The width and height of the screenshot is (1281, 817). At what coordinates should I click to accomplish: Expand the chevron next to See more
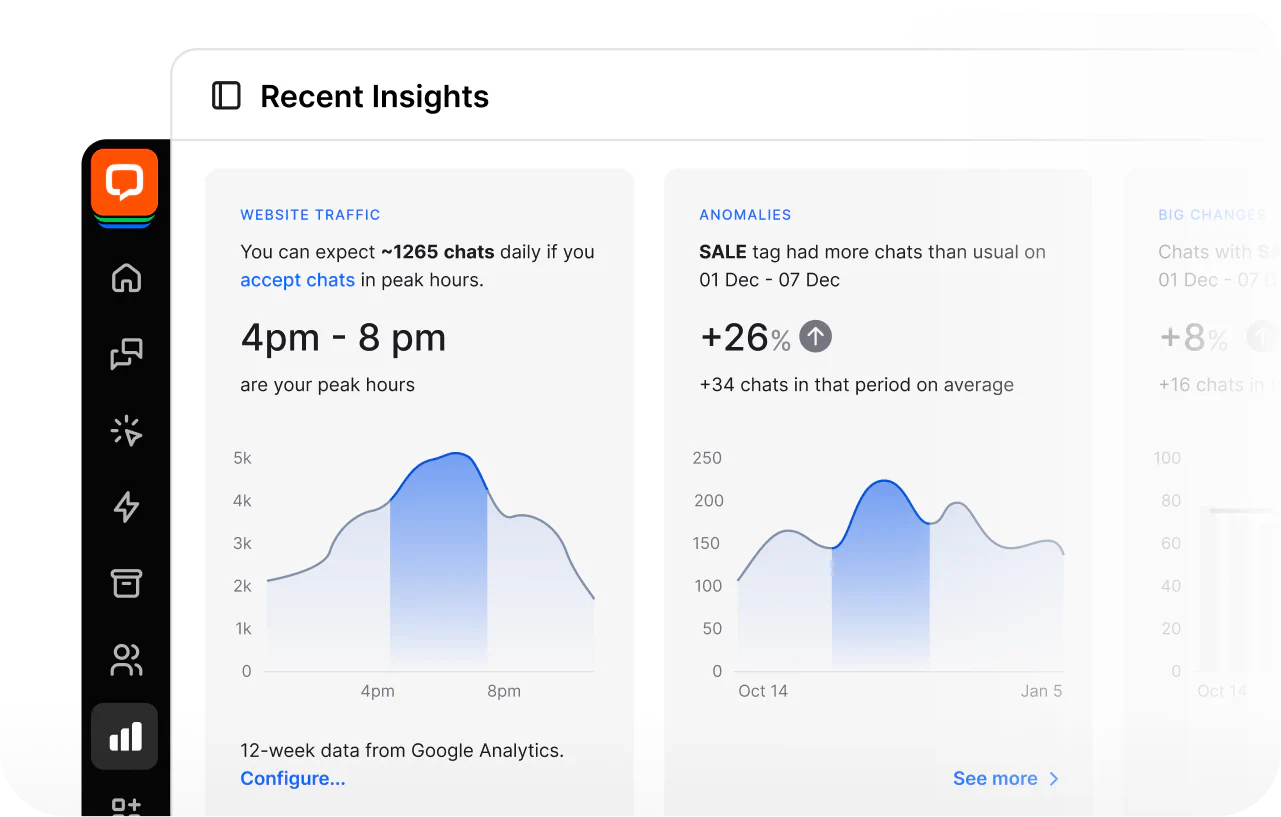[x=1052, y=778]
